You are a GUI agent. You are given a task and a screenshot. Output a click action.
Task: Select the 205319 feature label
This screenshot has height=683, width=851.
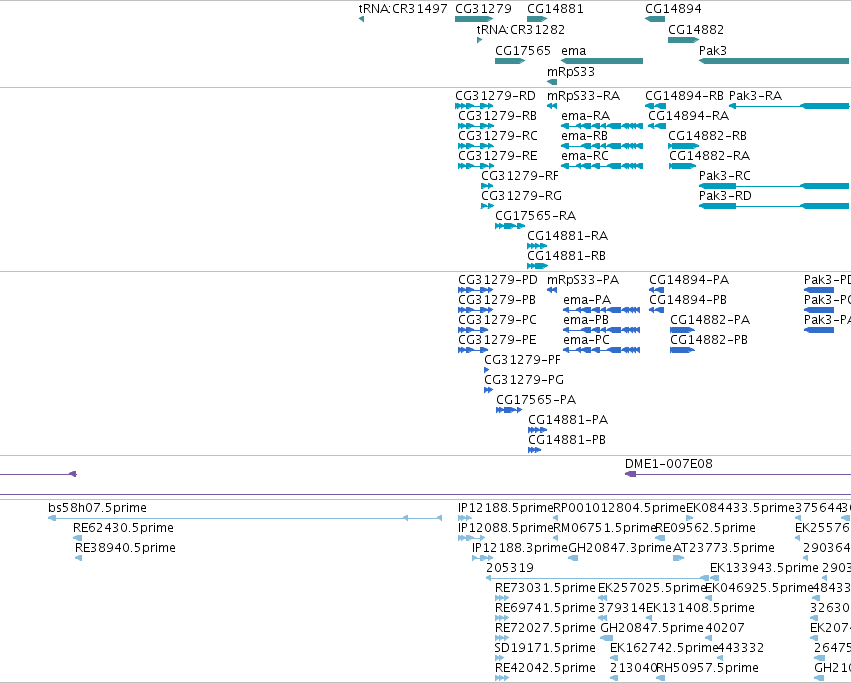[510, 568]
